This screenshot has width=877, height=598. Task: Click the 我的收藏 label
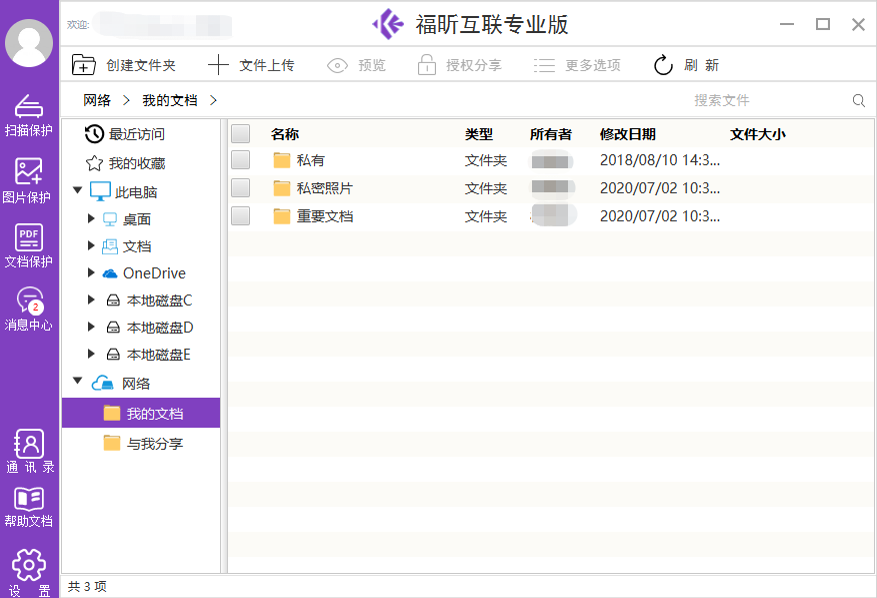click(137, 163)
